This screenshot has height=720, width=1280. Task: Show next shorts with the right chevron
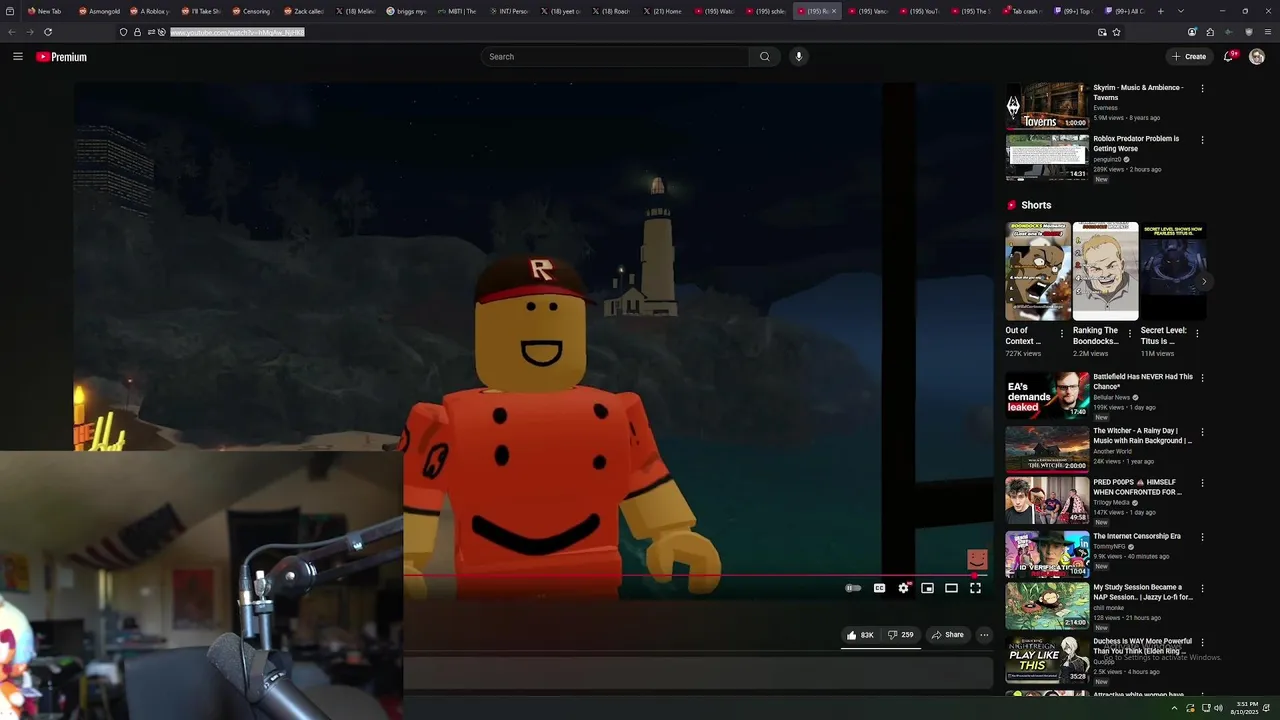click(1204, 281)
